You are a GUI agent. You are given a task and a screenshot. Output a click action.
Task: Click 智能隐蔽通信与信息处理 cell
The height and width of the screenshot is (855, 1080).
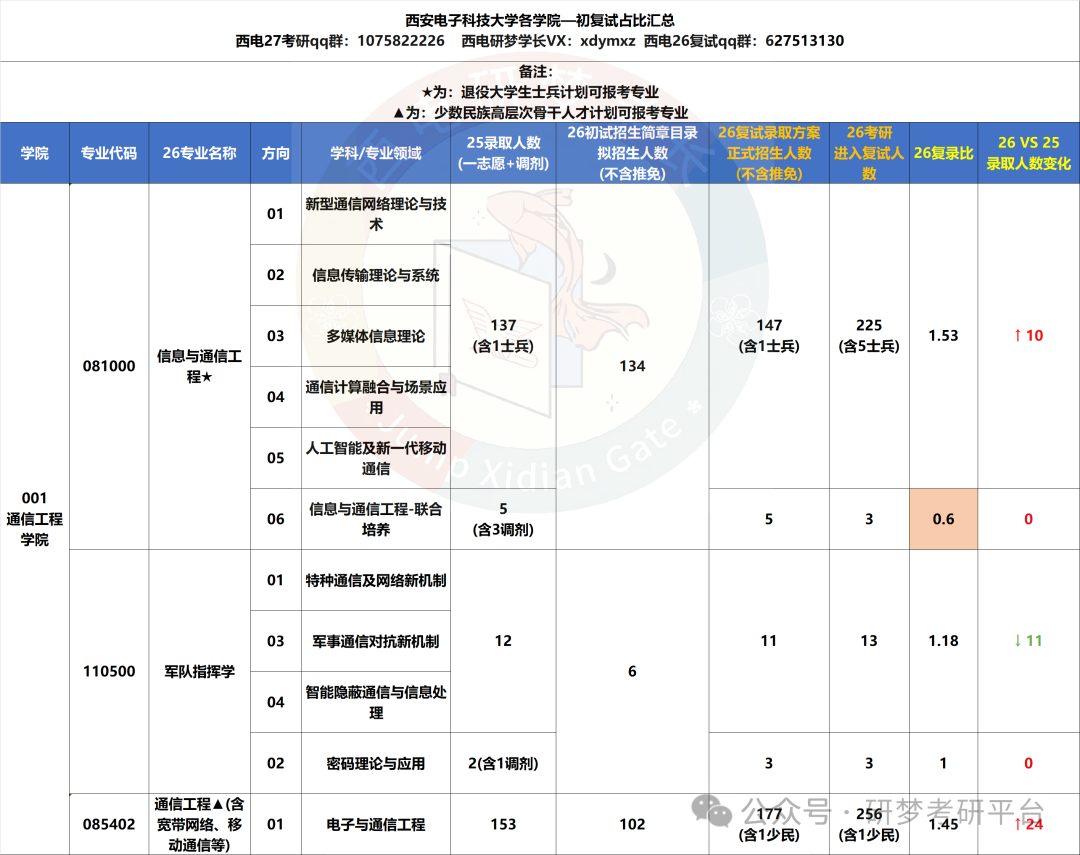[375, 702]
